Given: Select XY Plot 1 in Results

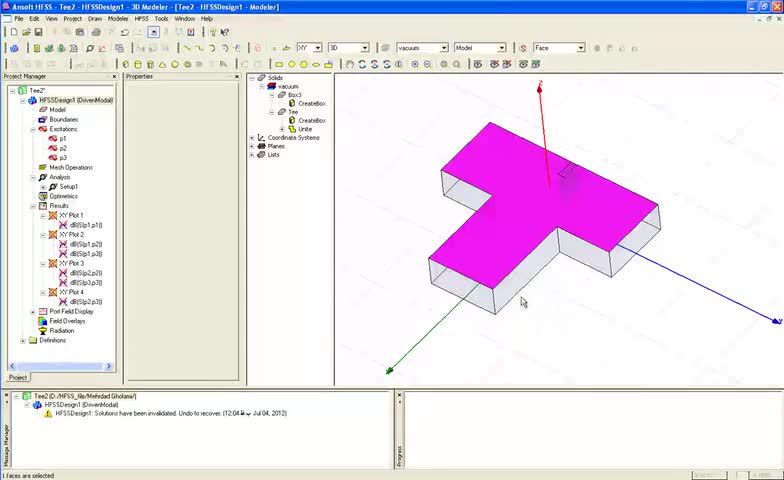Looking at the screenshot, I should (x=71, y=216).
